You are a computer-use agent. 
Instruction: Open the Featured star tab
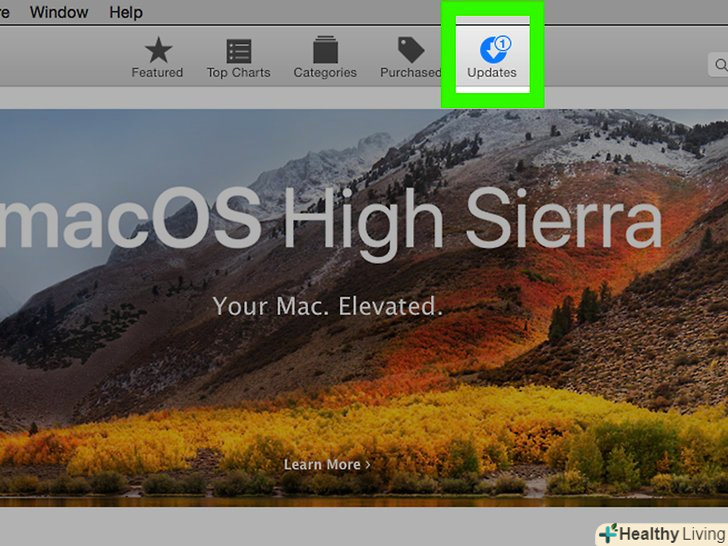157,58
